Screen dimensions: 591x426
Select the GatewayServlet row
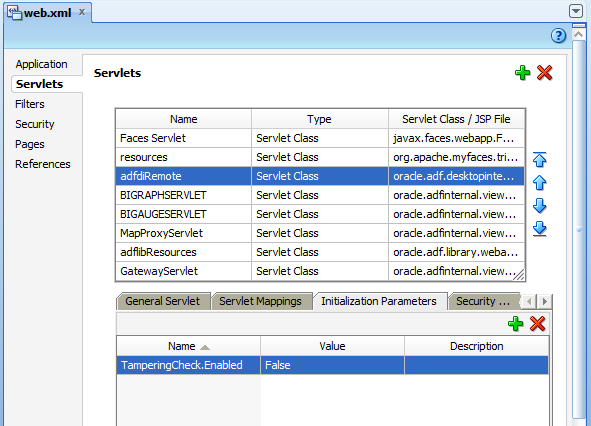(320, 271)
